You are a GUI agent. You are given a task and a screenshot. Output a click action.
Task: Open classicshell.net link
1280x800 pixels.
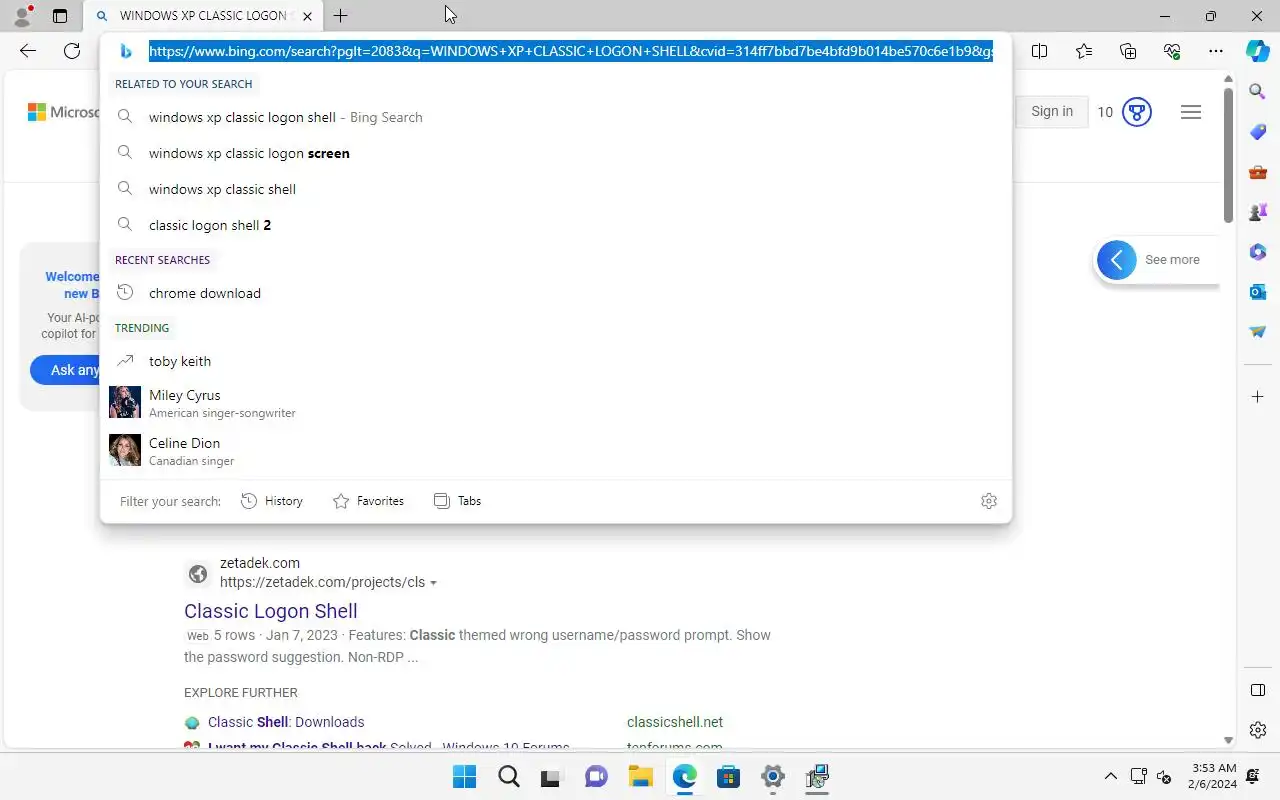[x=675, y=722]
